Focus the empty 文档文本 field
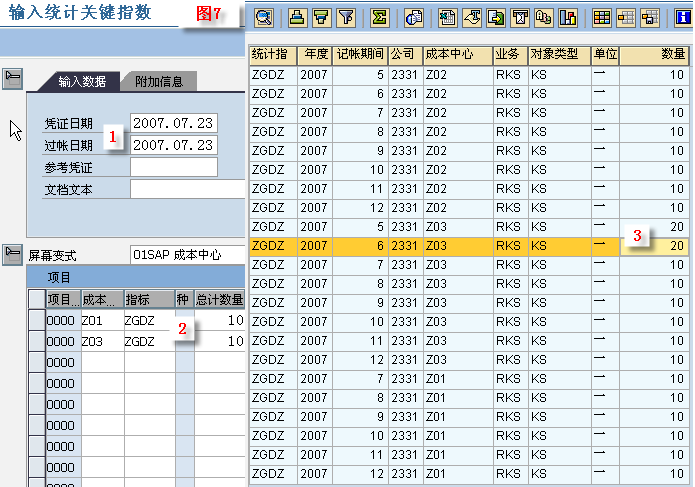This screenshot has height=487, width=695. pyautogui.click(x=187, y=190)
